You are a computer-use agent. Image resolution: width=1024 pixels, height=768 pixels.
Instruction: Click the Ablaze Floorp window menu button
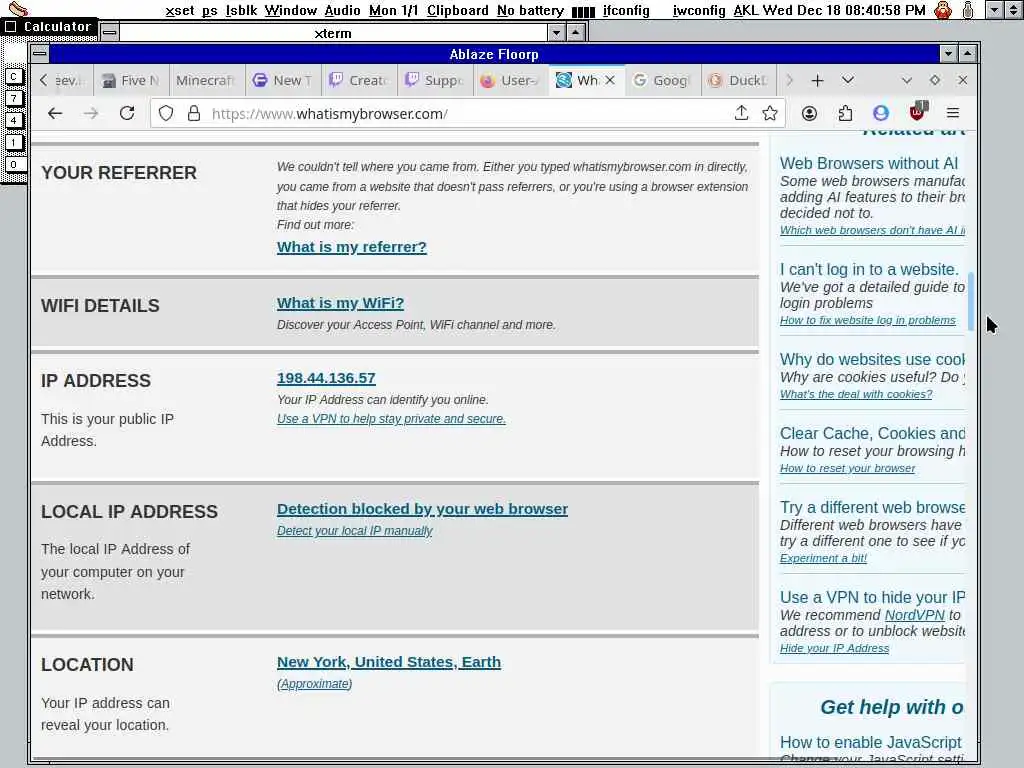[40, 54]
